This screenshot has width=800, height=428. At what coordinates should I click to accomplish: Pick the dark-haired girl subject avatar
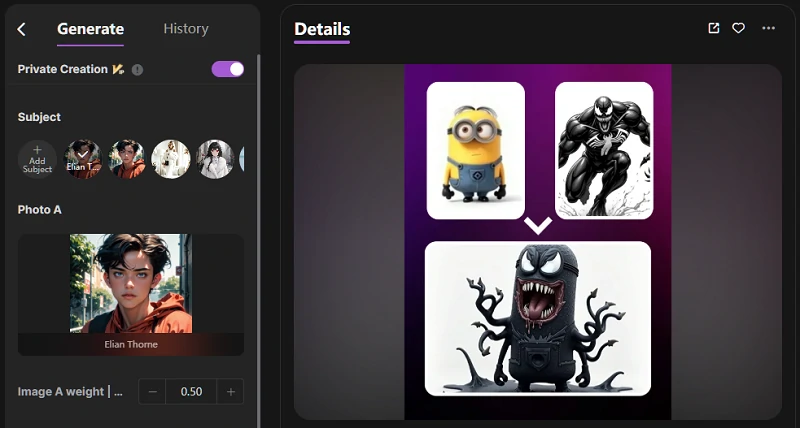pos(215,159)
